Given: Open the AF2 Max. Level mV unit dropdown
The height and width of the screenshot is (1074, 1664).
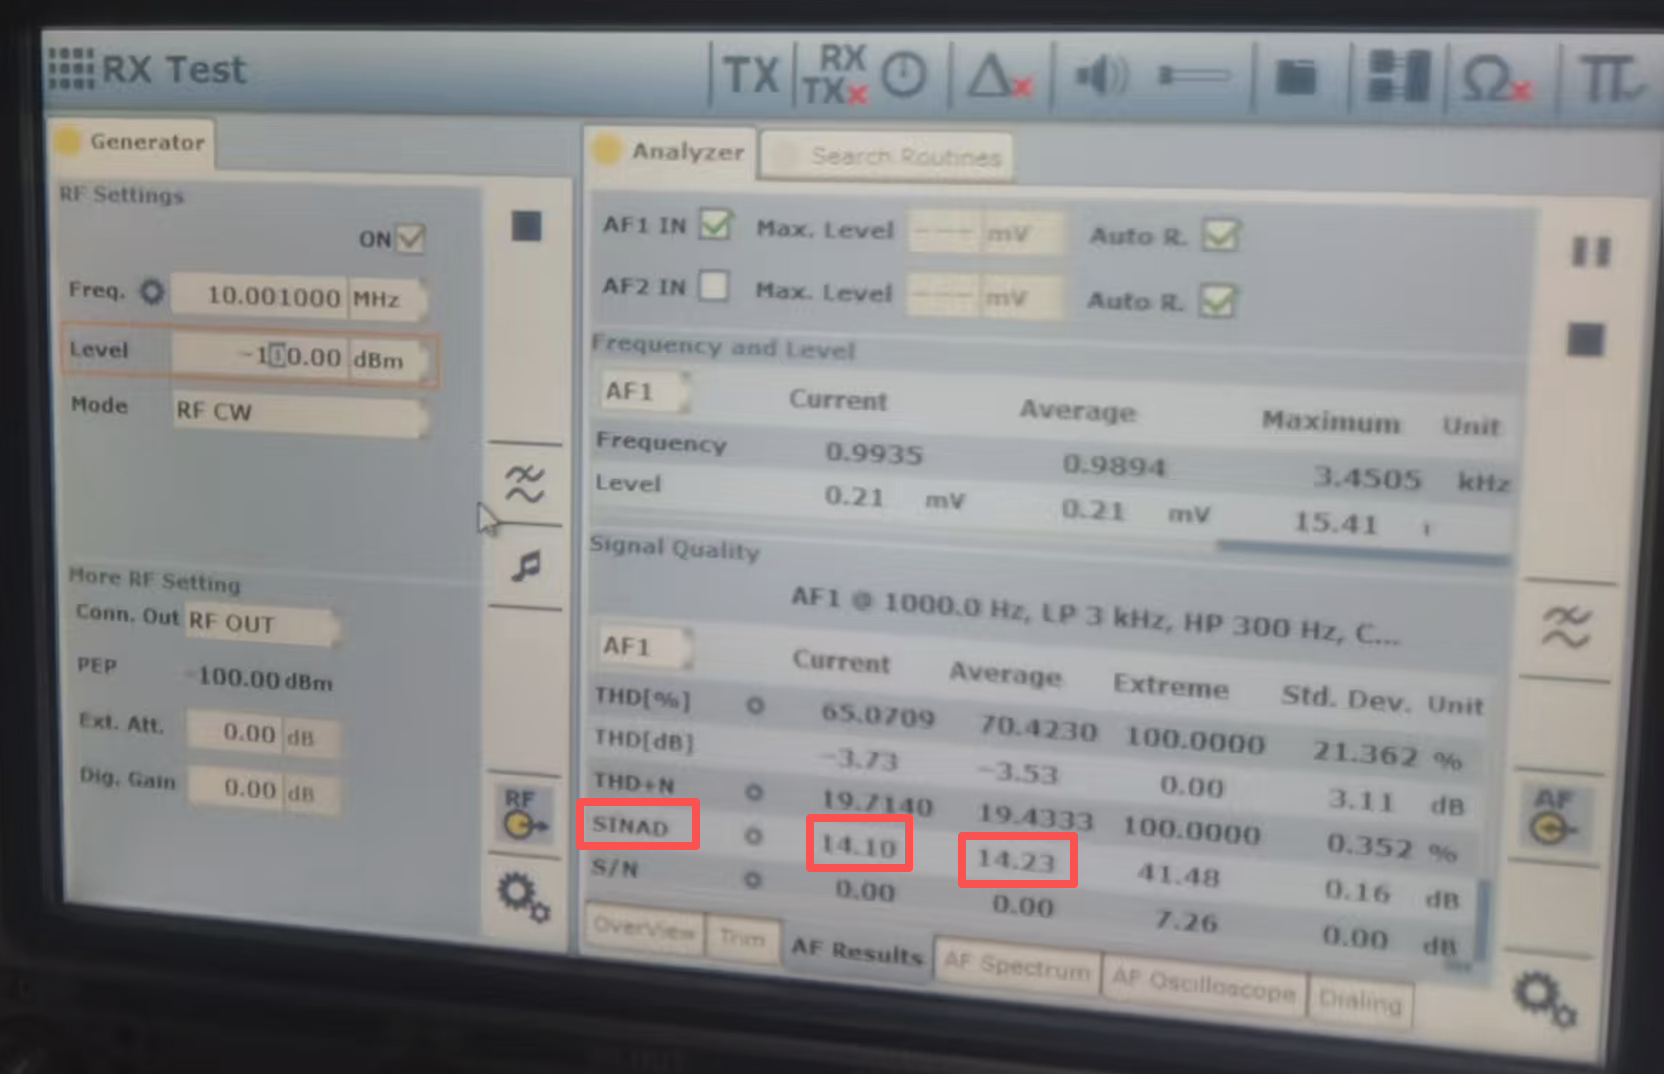Looking at the screenshot, I should click(x=1020, y=298).
